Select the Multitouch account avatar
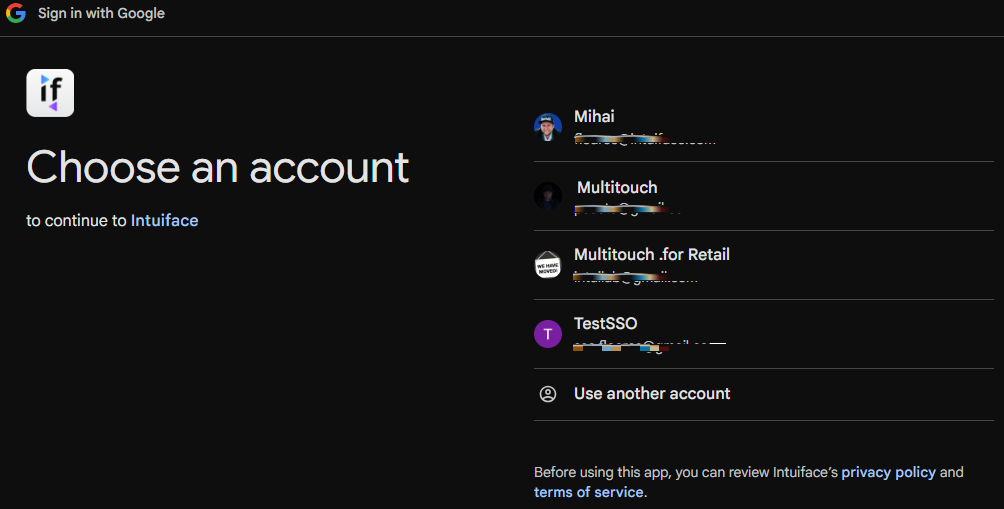Image resolution: width=1004 pixels, height=509 pixels. [547, 196]
